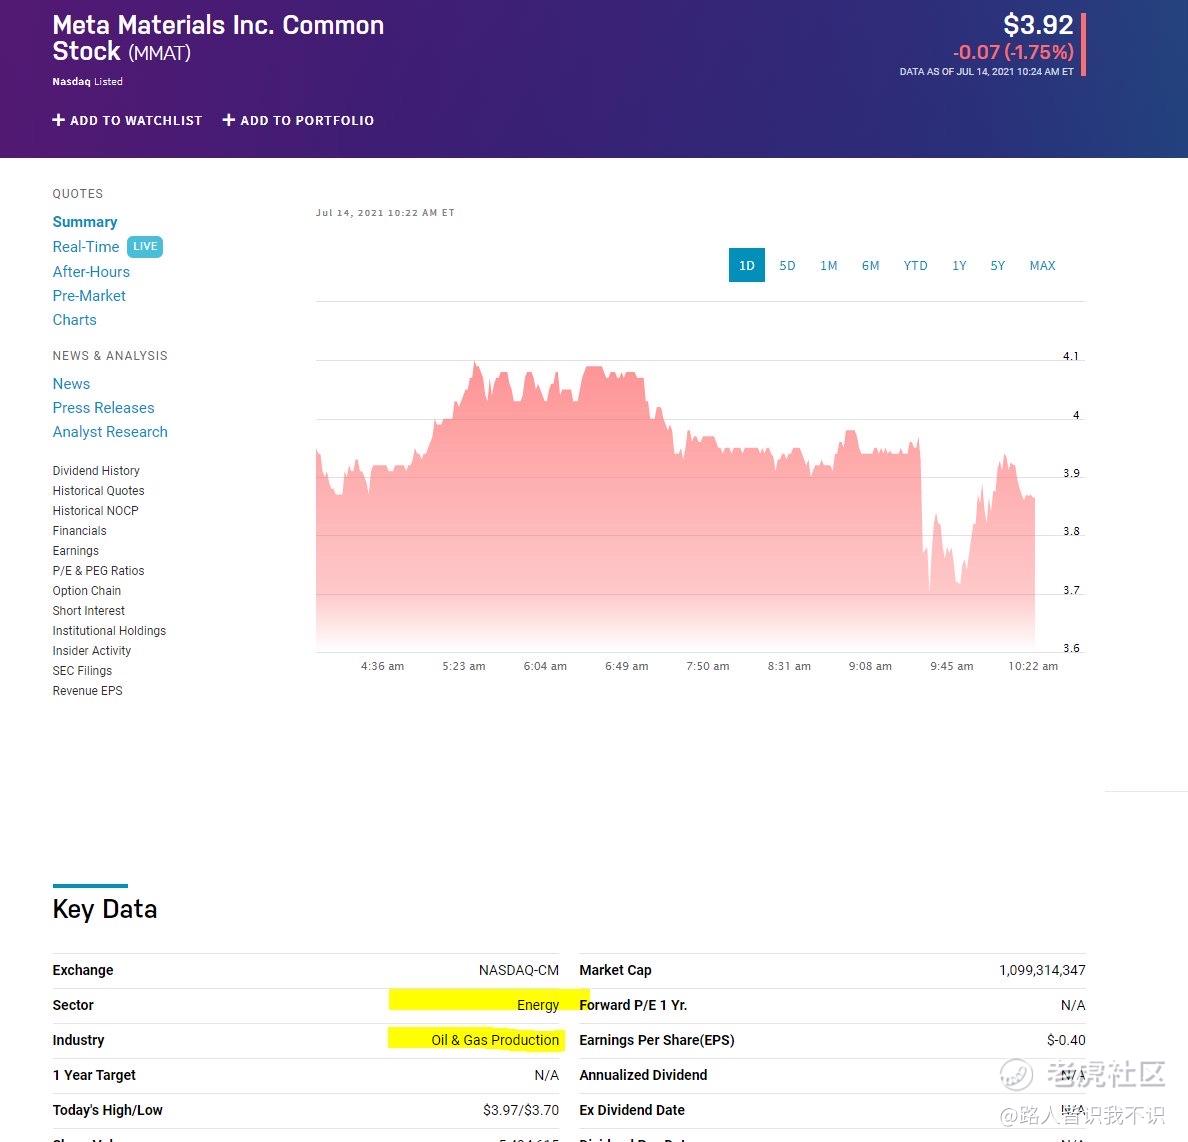The width and height of the screenshot is (1188, 1142).
Task: Open Revenue EPS
Action: click(x=87, y=690)
